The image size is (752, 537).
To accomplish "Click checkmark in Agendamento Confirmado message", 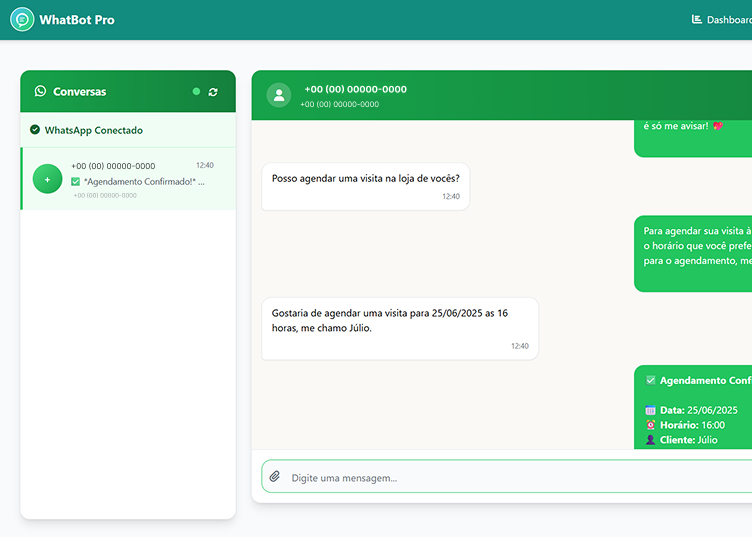I will click(x=650, y=381).
